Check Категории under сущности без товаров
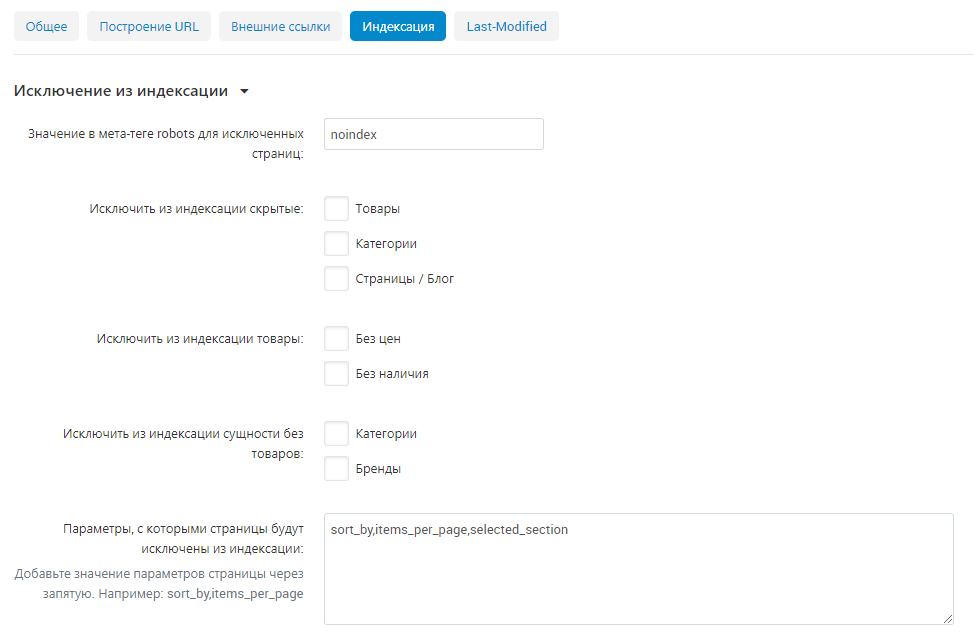This screenshot has width=977, height=636. click(x=336, y=434)
